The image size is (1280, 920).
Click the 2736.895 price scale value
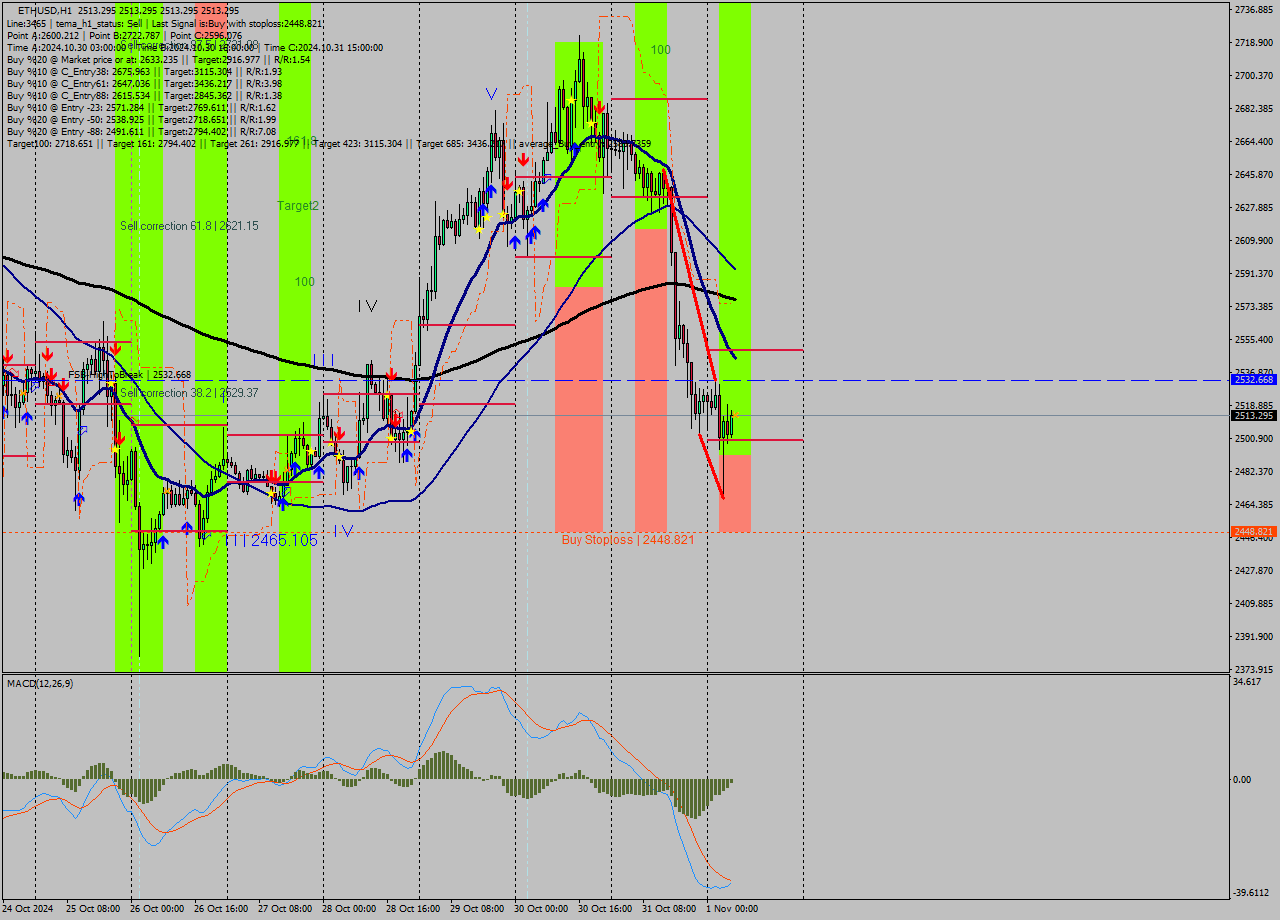point(1253,10)
